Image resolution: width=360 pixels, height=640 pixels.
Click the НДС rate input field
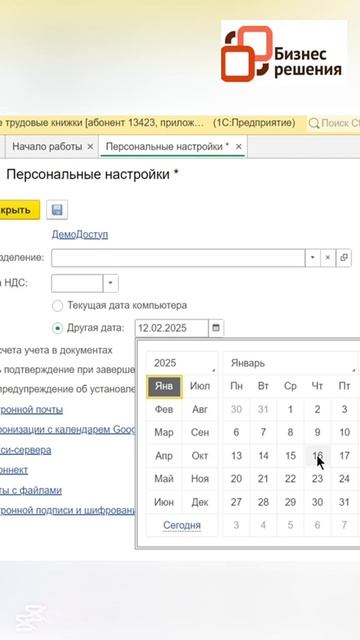[77, 283]
